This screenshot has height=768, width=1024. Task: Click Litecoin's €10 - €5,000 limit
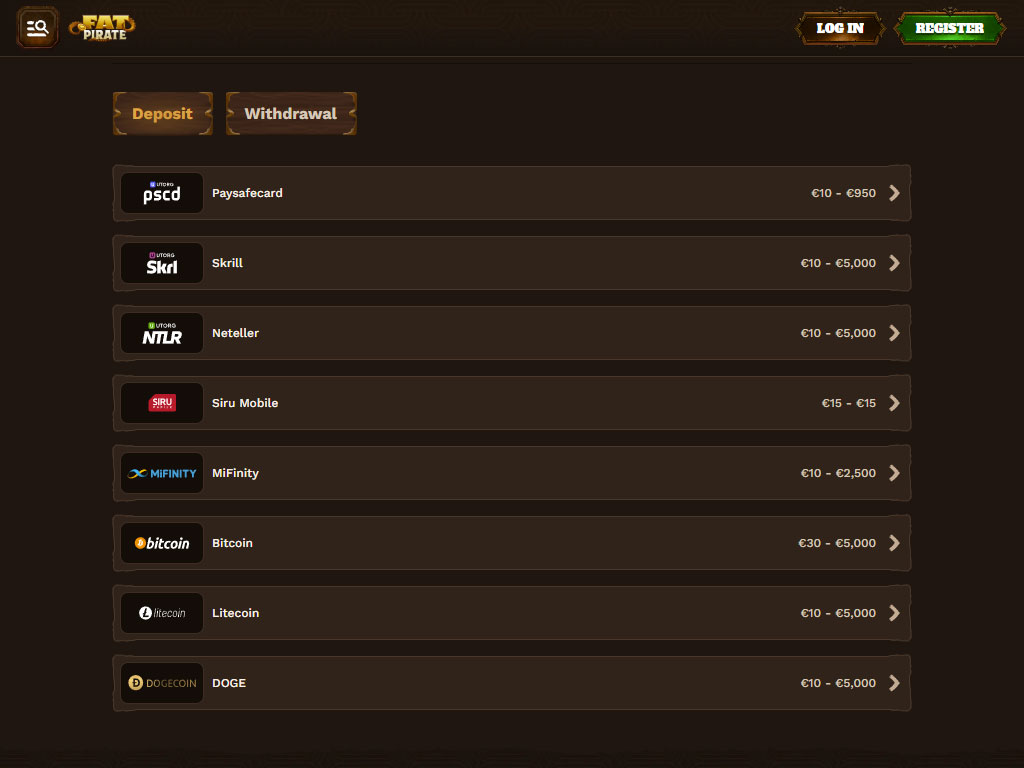[838, 613]
